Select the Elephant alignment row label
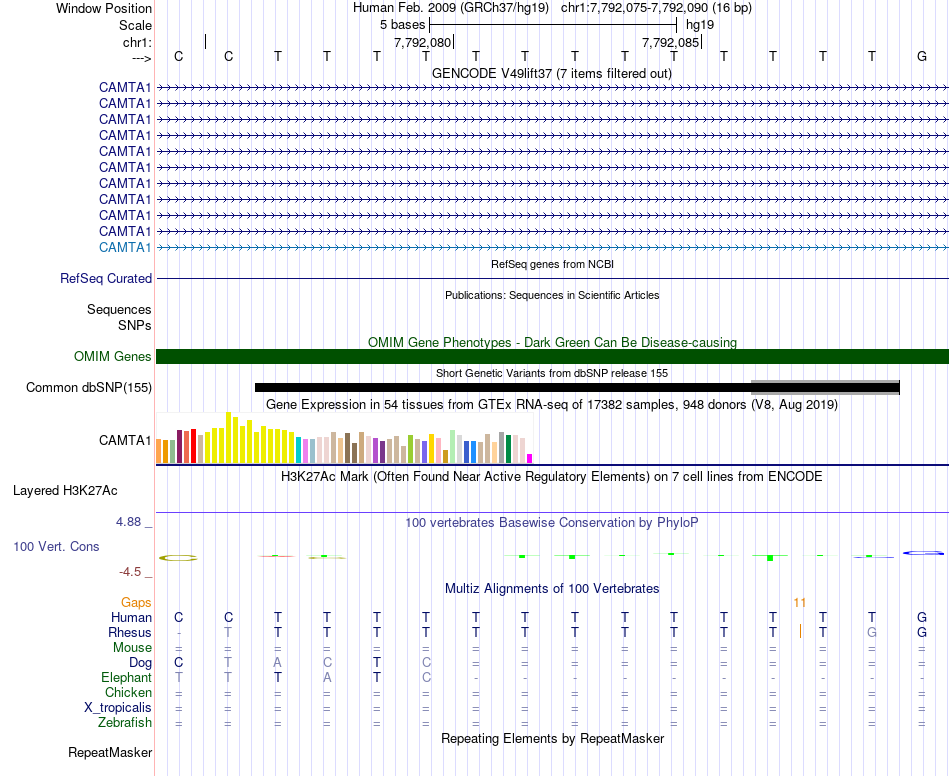The width and height of the screenshot is (950, 776). (x=126, y=677)
